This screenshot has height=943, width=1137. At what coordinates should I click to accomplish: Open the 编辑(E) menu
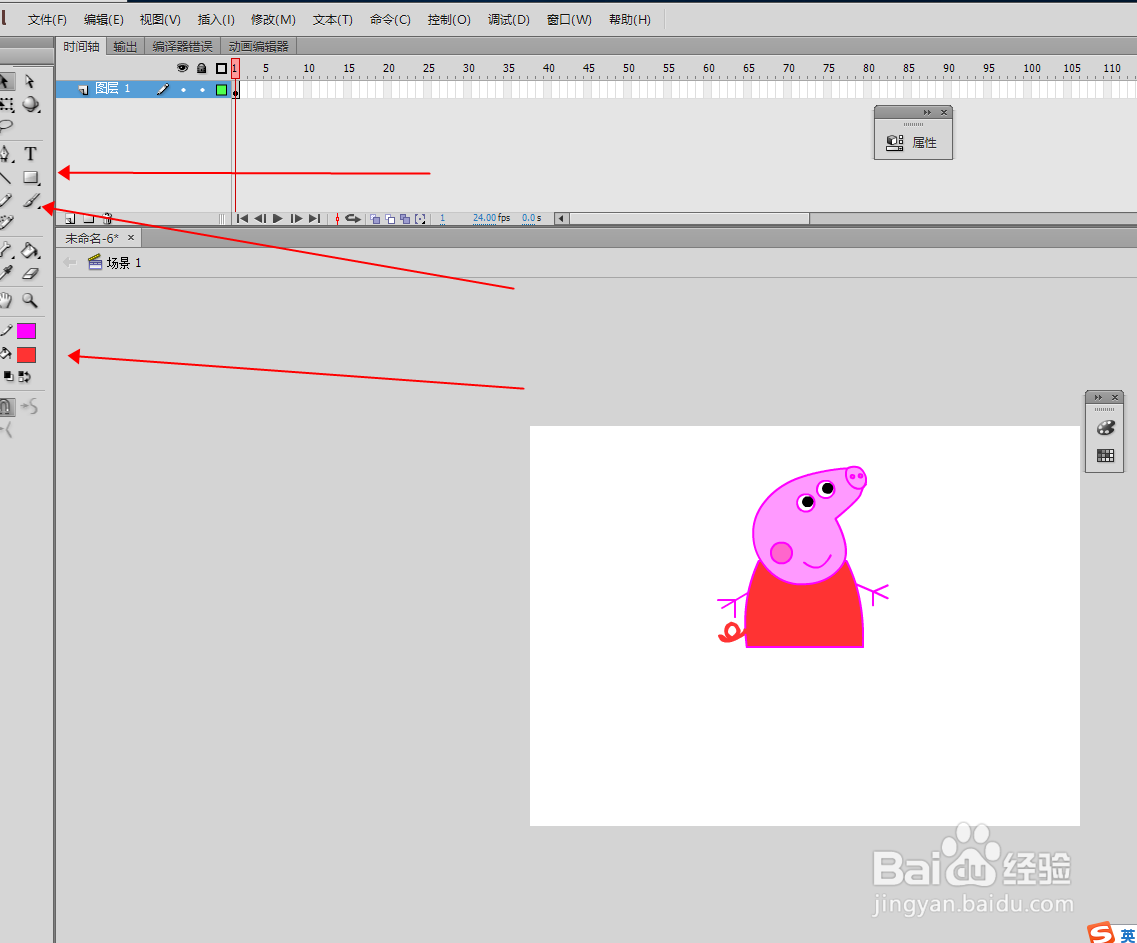[x=104, y=20]
